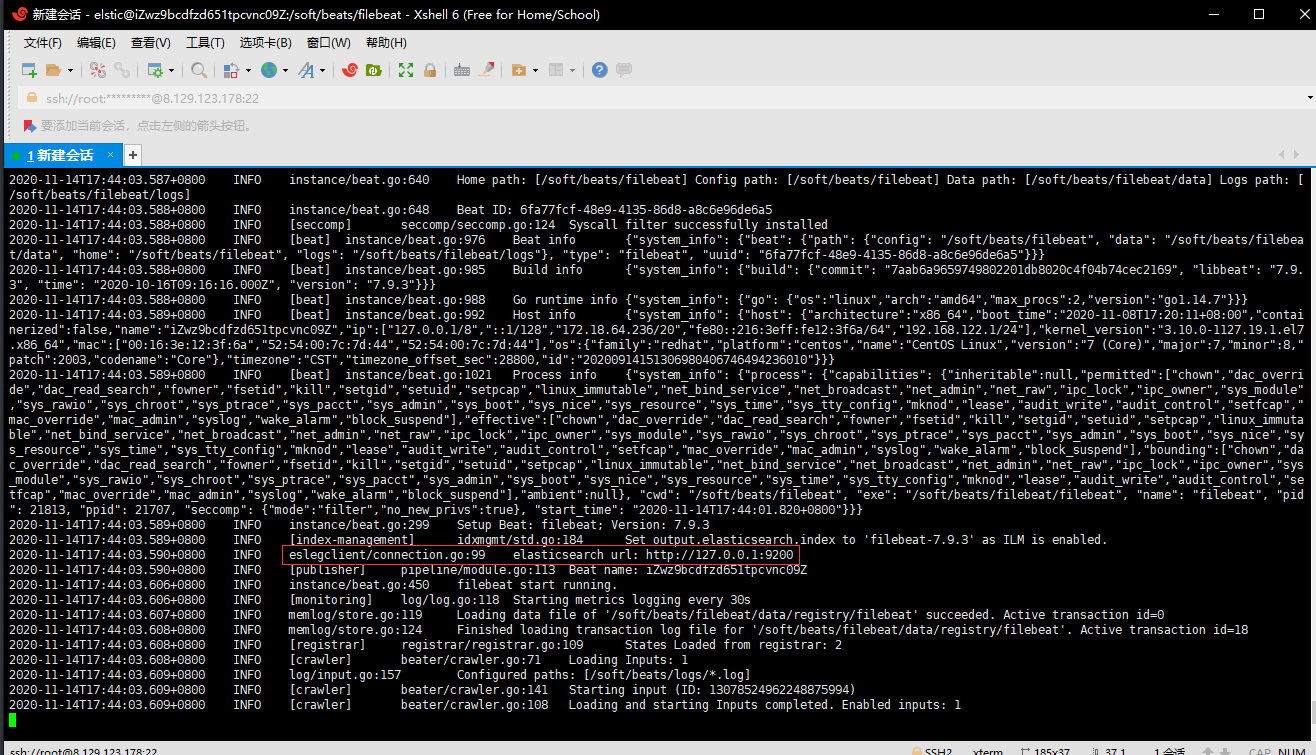Click the 'Loading Inputs: 1' log text
Screen dimensions: 1316x755
click(628, 660)
